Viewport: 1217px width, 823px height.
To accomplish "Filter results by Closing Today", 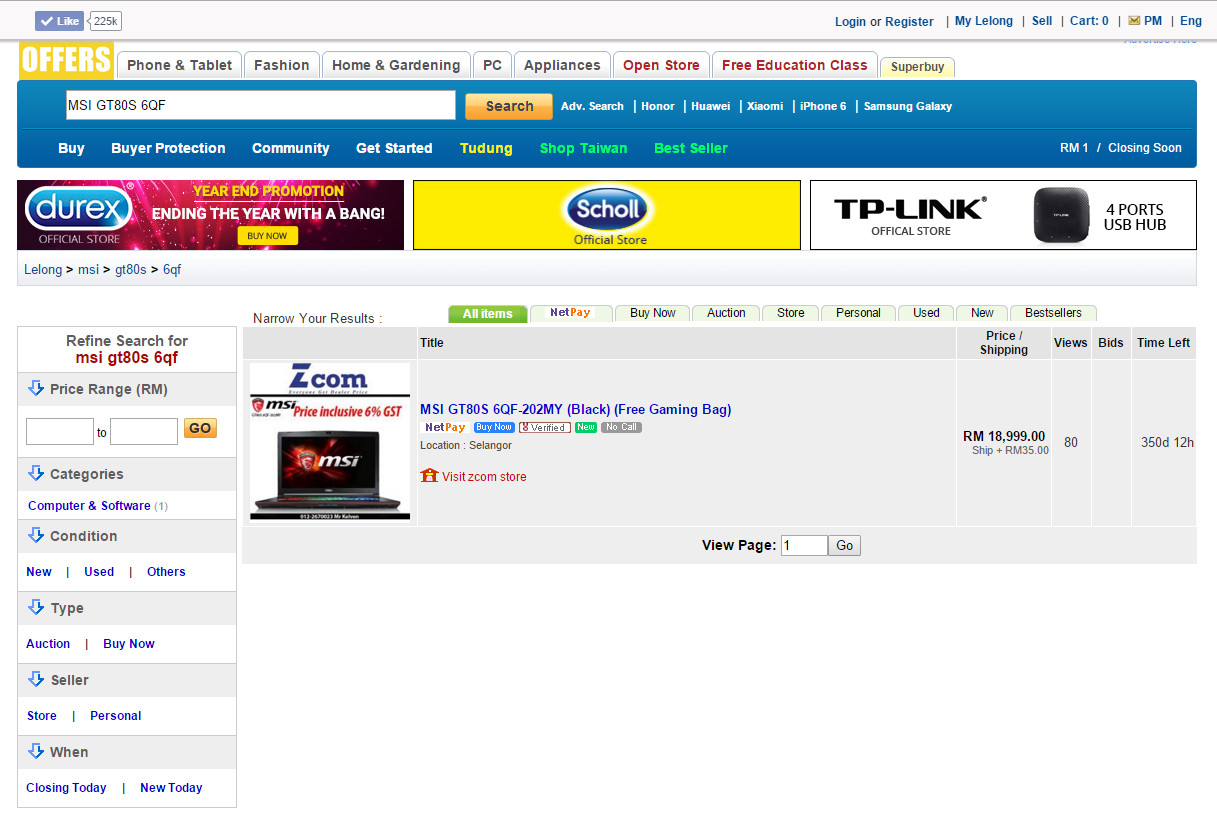I will (x=66, y=788).
